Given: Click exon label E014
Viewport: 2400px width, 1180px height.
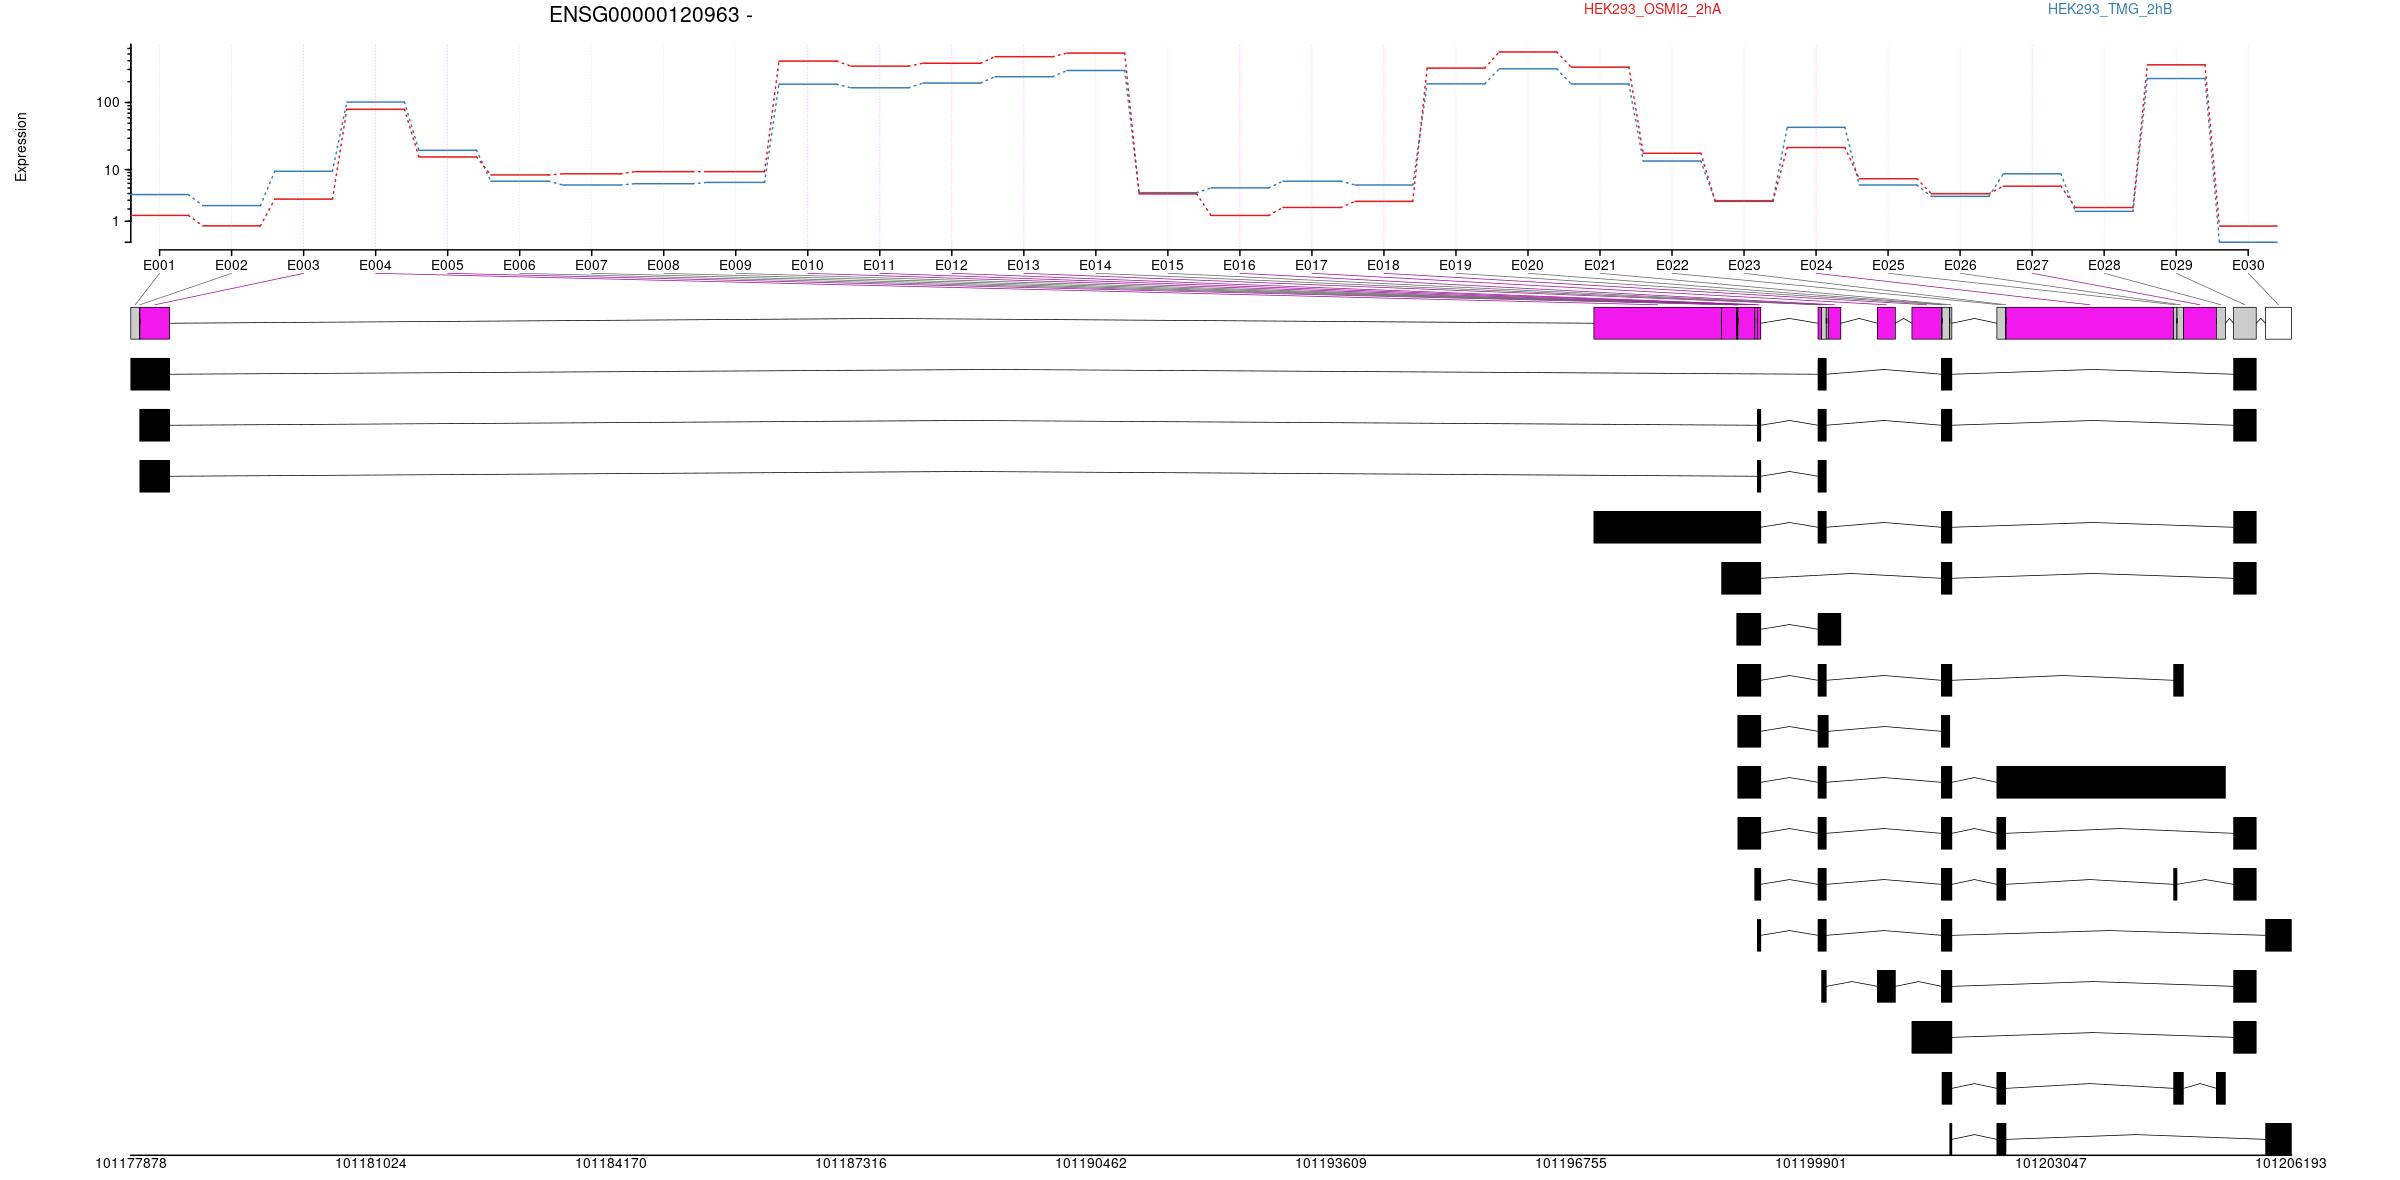Looking at the screenshot, I should pos(1095,265).
